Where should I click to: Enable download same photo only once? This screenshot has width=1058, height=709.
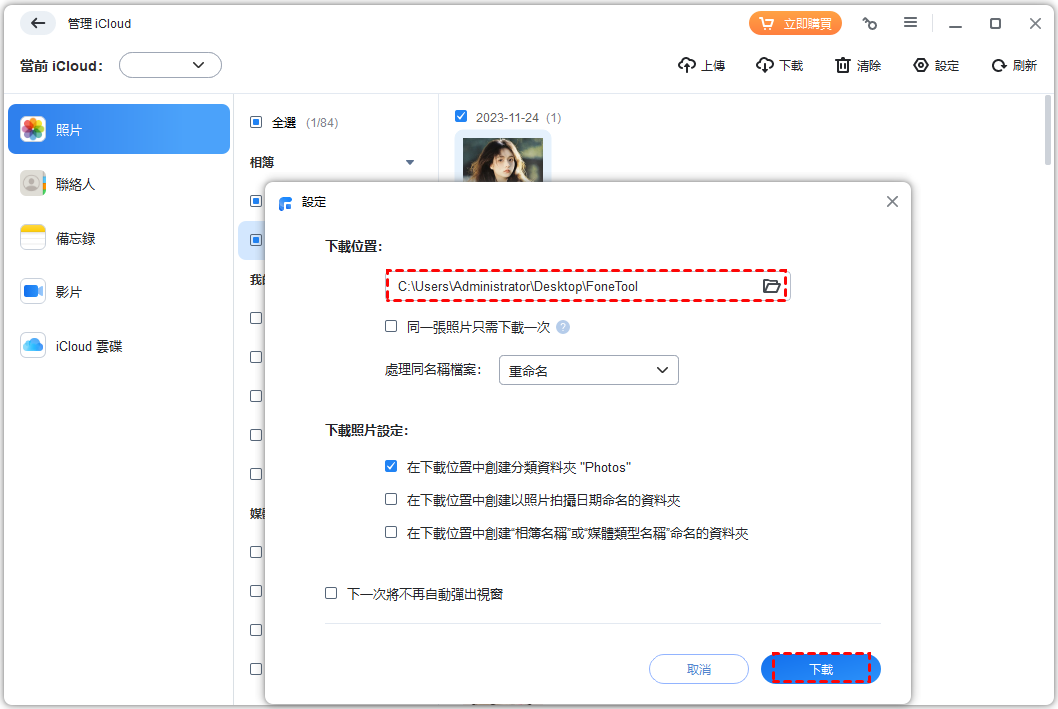391,326
